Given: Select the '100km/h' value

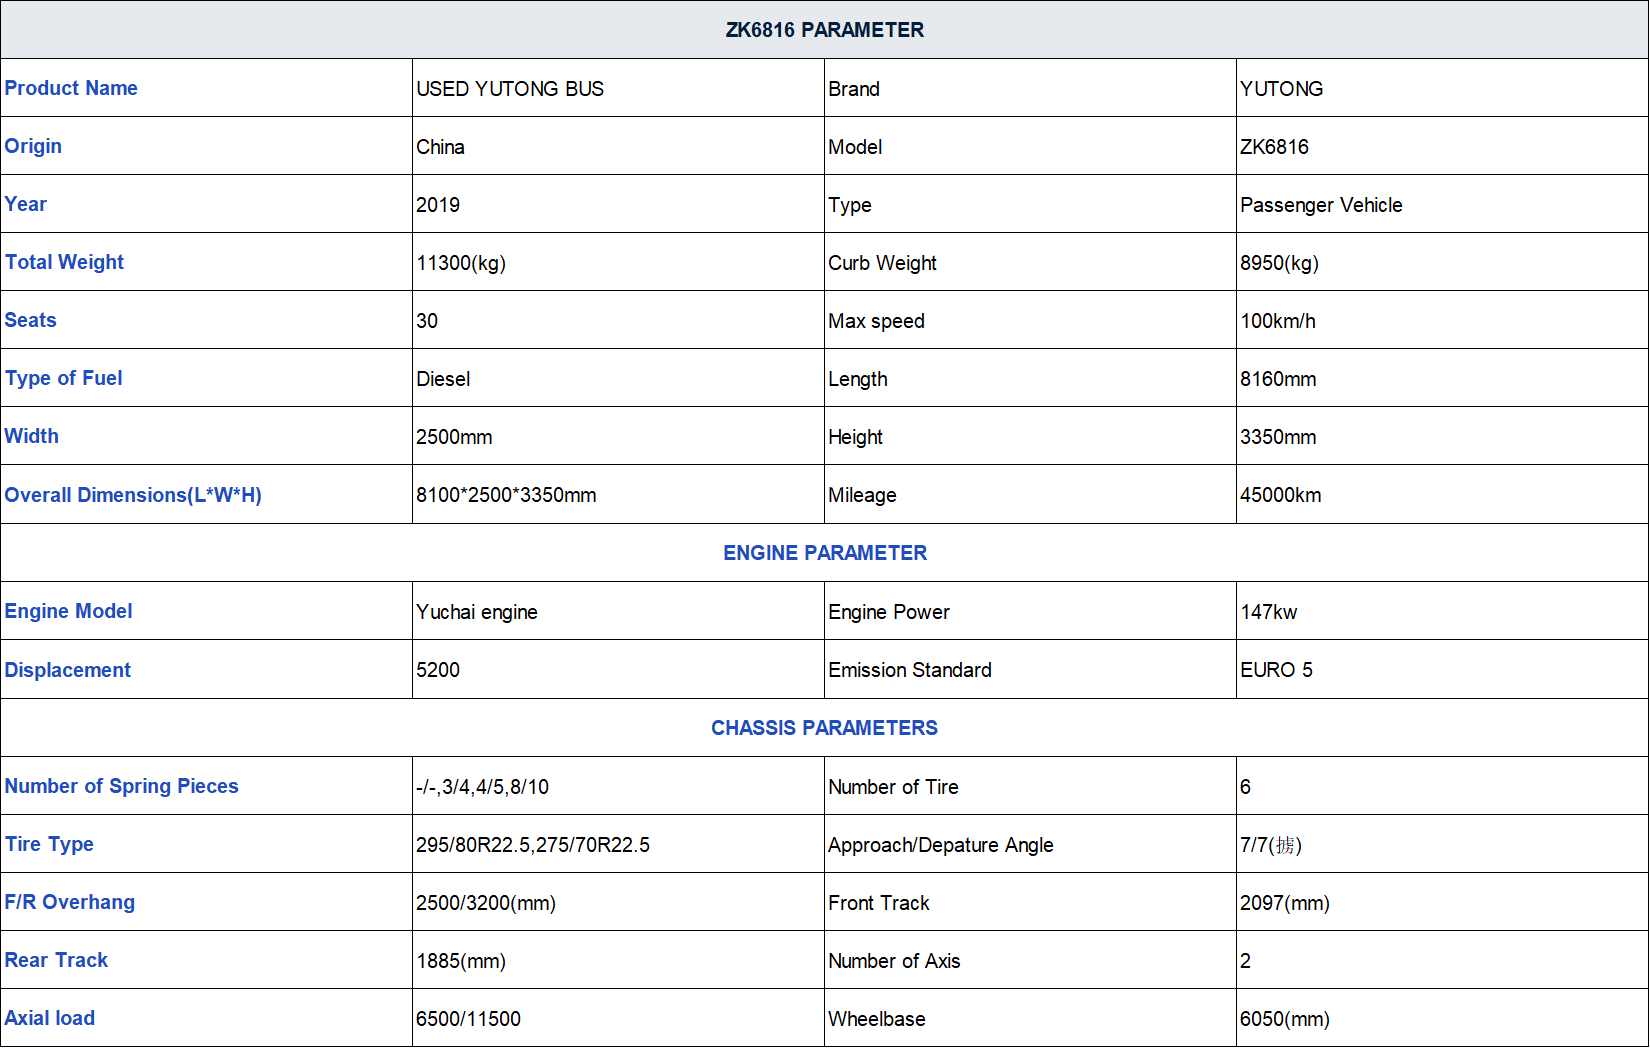Looking at the screenshot, I should (x=1278, y=321).
